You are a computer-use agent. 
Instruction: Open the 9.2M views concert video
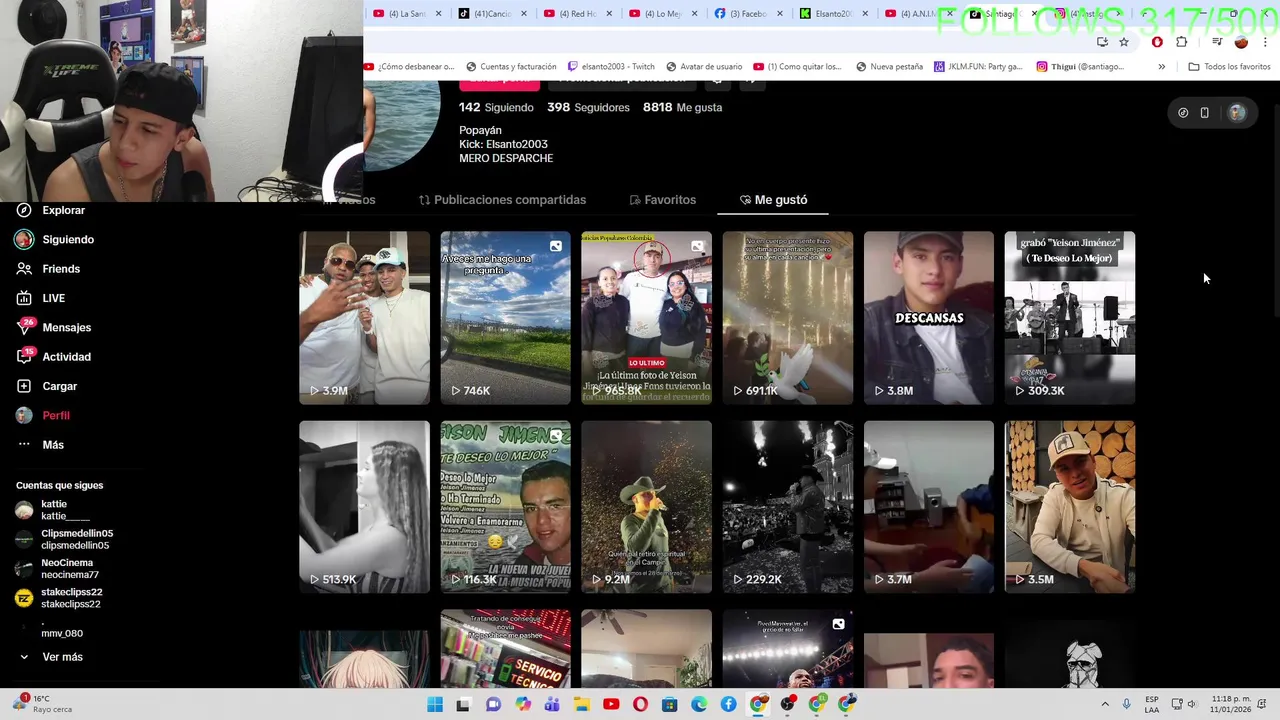point(647,507)
